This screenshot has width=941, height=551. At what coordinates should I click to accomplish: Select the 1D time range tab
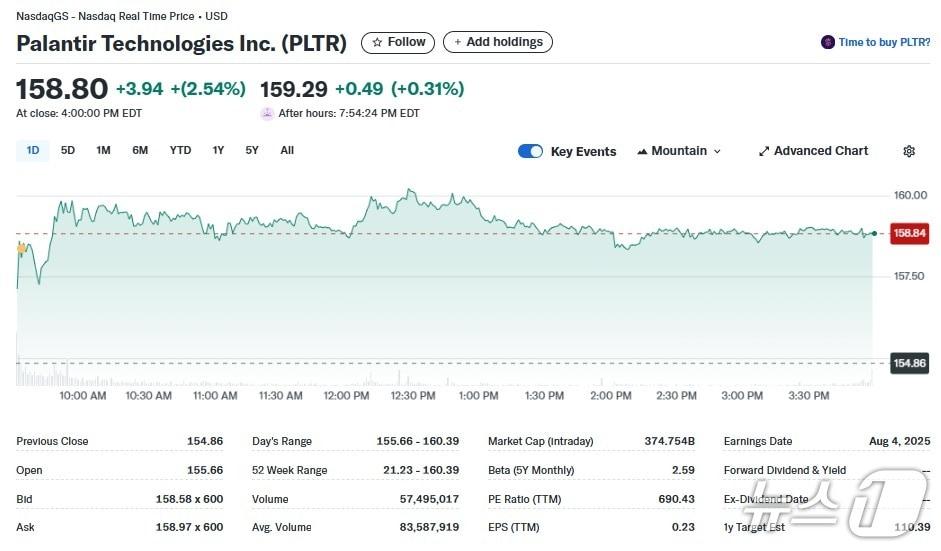coord(33,150)
